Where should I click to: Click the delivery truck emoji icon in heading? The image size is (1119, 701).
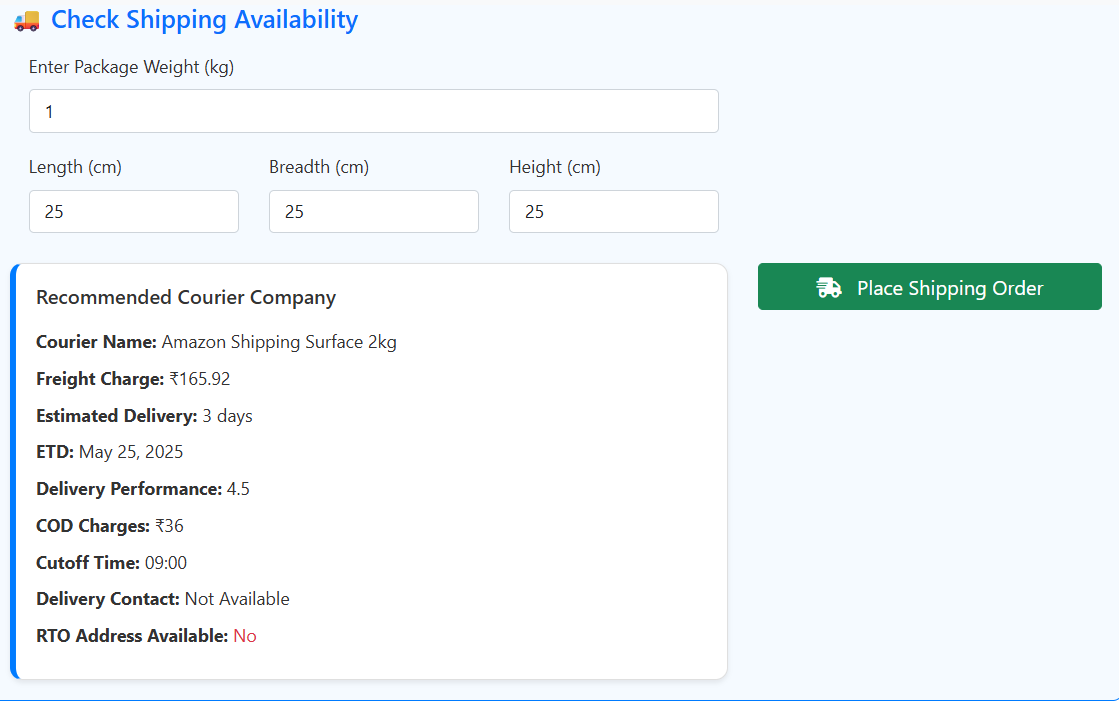27,21
